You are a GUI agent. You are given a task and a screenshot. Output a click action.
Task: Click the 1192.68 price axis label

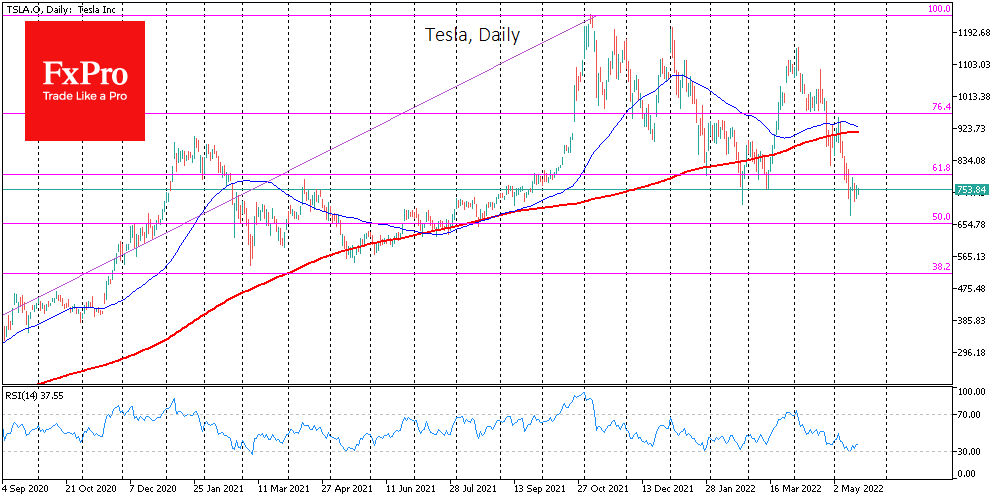pyautogui.click(x=973, y=33)
